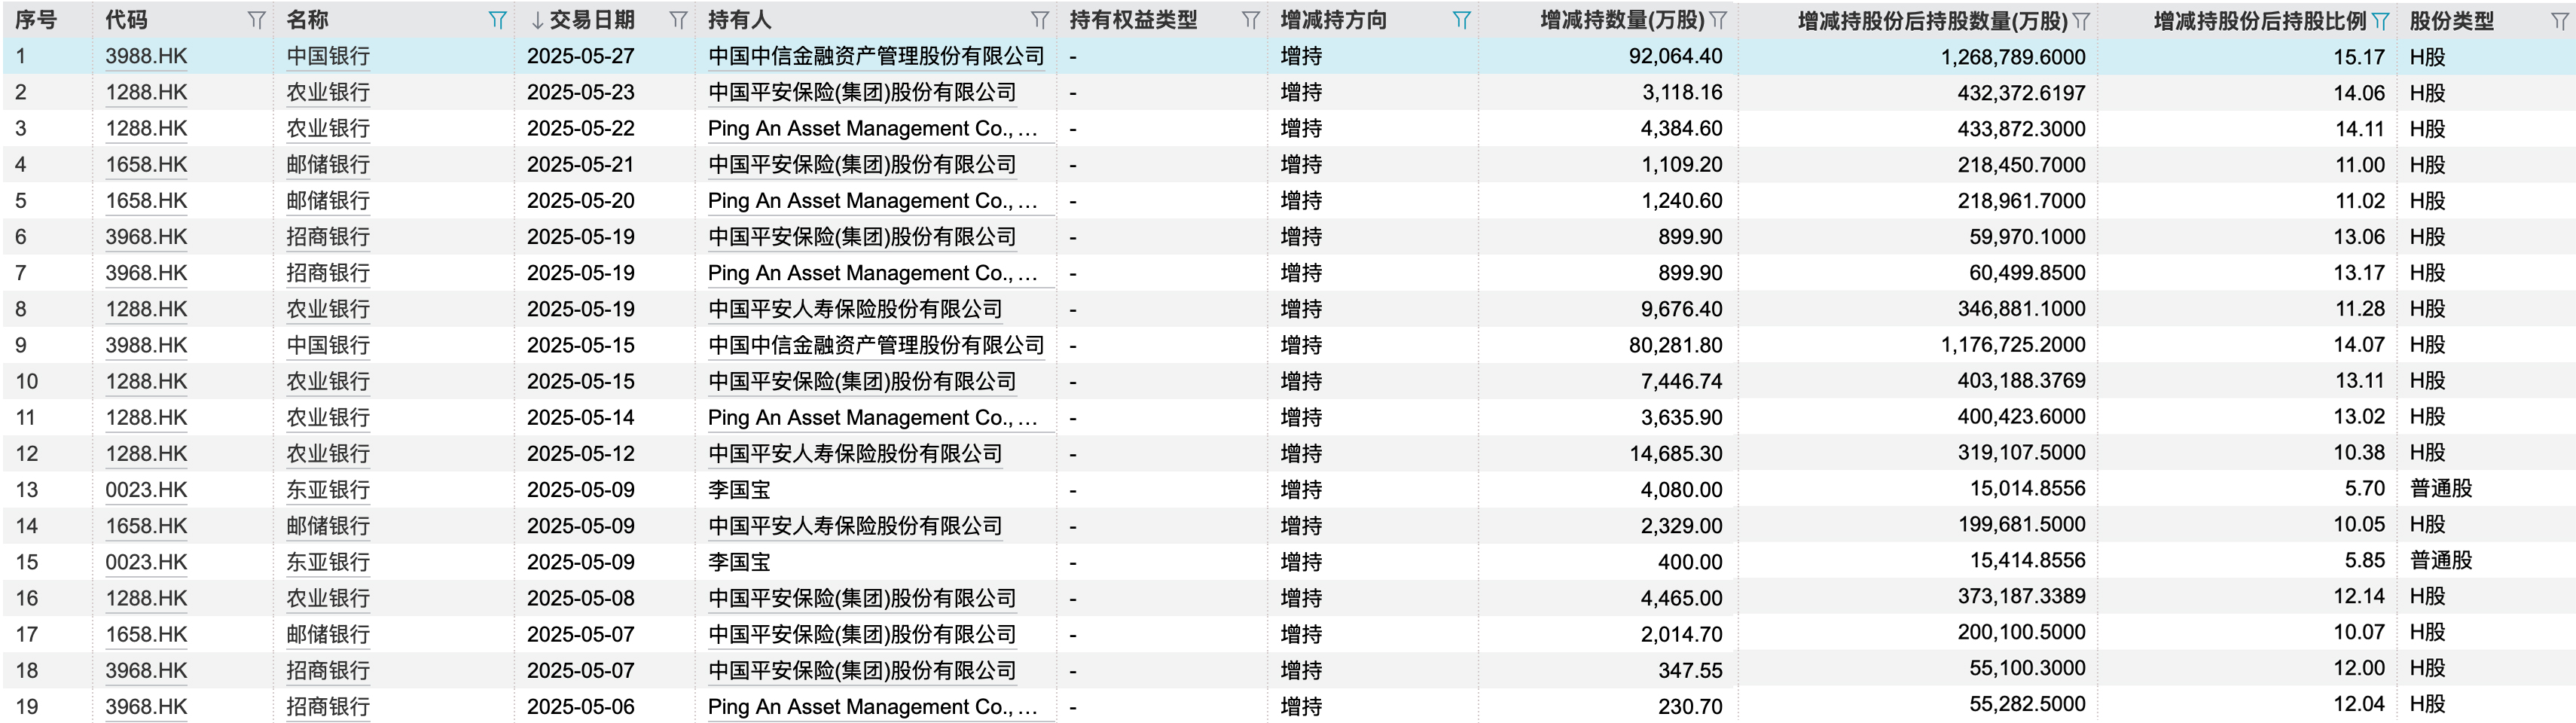Click the 代码 column header label
Viewport: 2576px width, 723px height.
click(126, 20)
